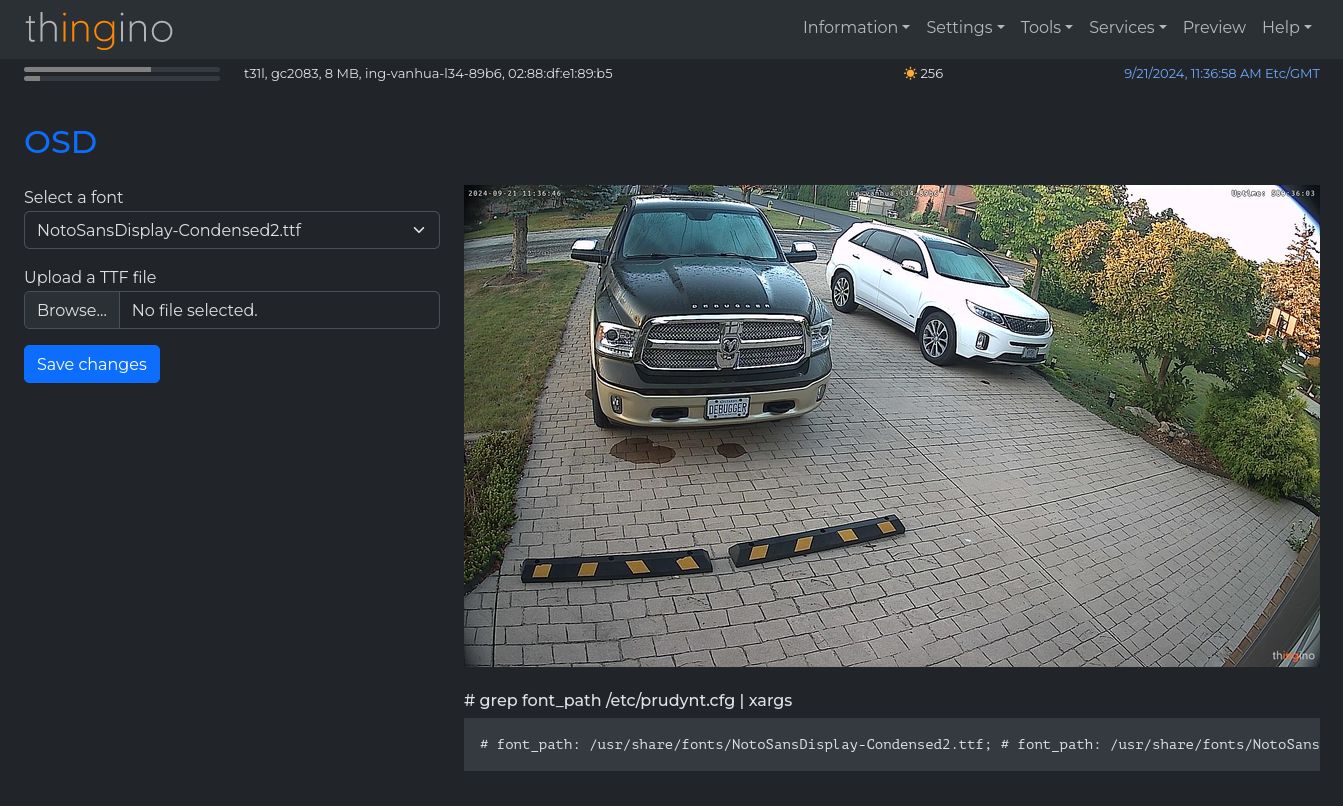The width and height of the screenshot is (1343, 806).
Task: Click the device info text t31l, gc2083
Action: click(x=428, y=73)
